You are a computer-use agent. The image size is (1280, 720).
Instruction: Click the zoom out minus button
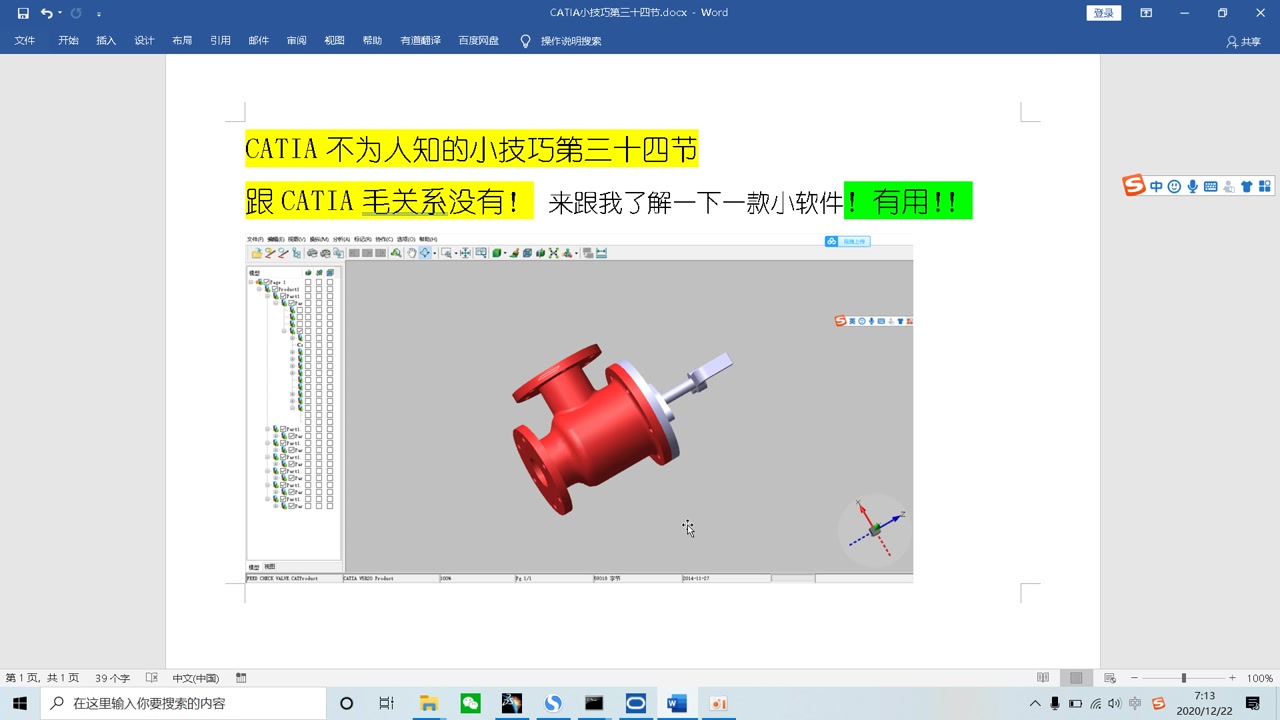tap(1134, 678)
